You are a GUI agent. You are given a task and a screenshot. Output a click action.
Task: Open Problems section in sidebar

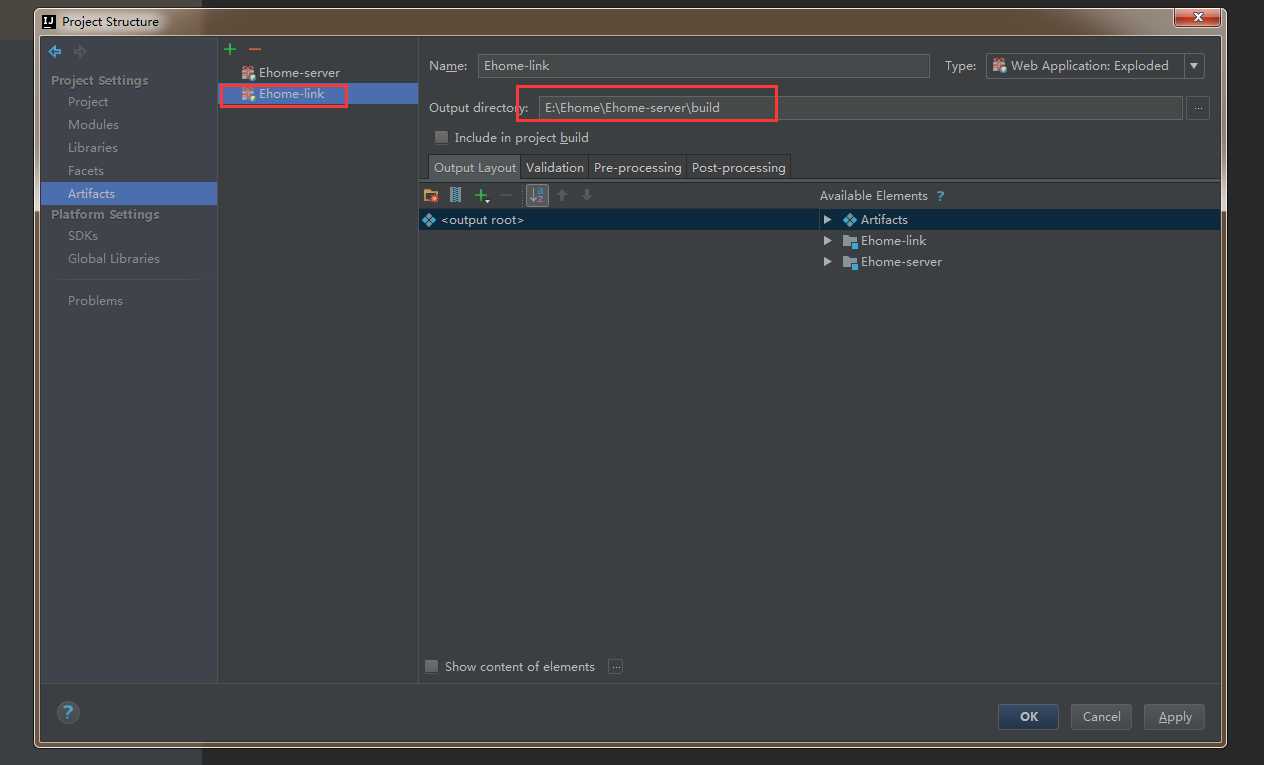tap(95, 301)
